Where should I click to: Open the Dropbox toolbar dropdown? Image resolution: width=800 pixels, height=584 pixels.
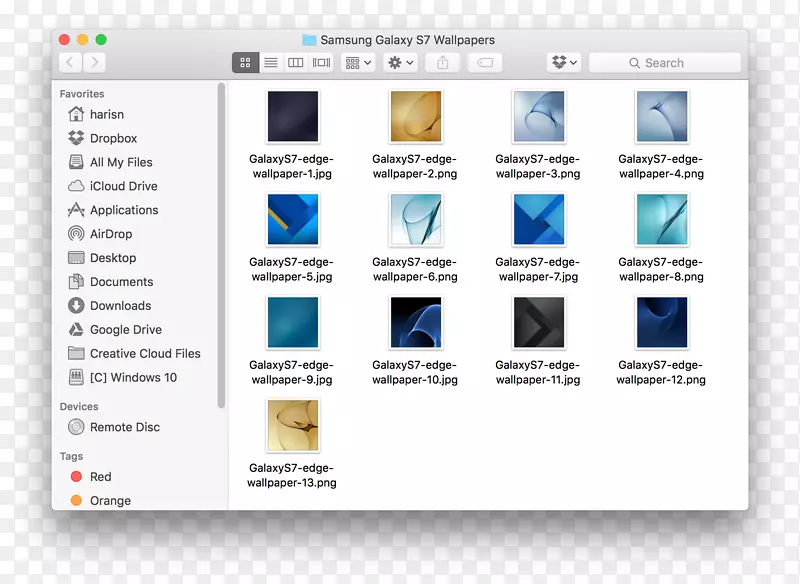(x=564, y=63)
